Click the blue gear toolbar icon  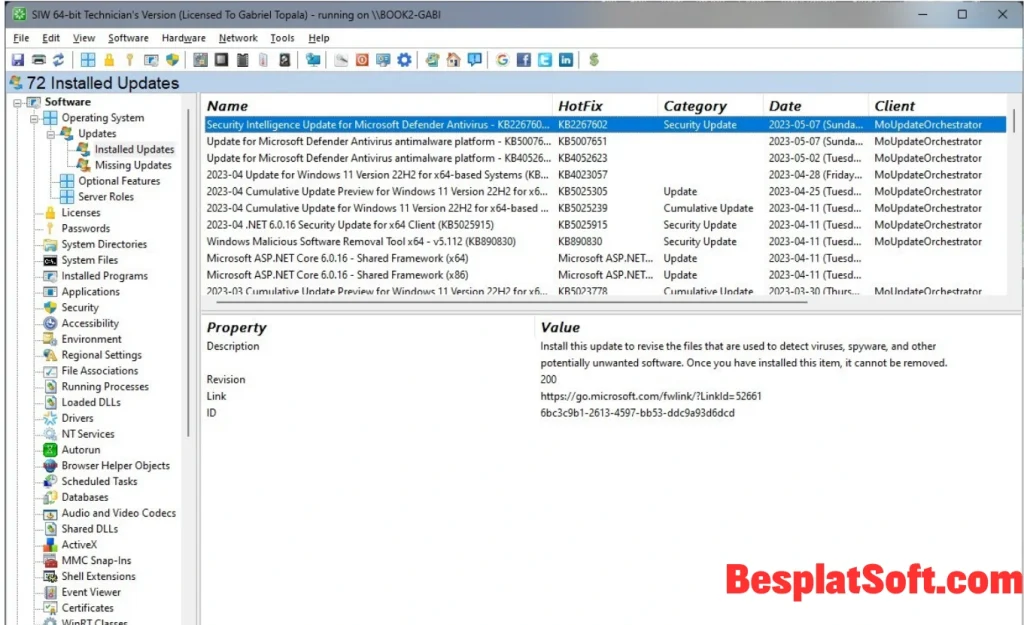(404, 60)
